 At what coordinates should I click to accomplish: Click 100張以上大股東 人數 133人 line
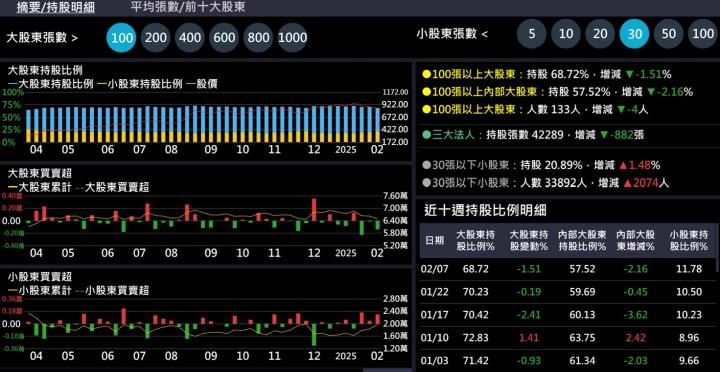click(535, 110)
